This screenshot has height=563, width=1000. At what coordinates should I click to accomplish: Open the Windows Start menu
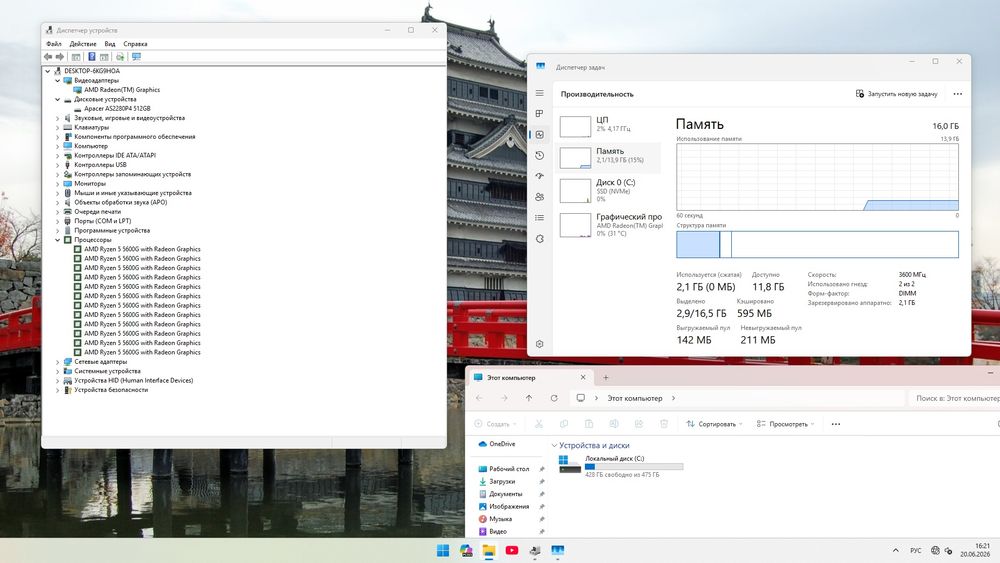point(443,550)
